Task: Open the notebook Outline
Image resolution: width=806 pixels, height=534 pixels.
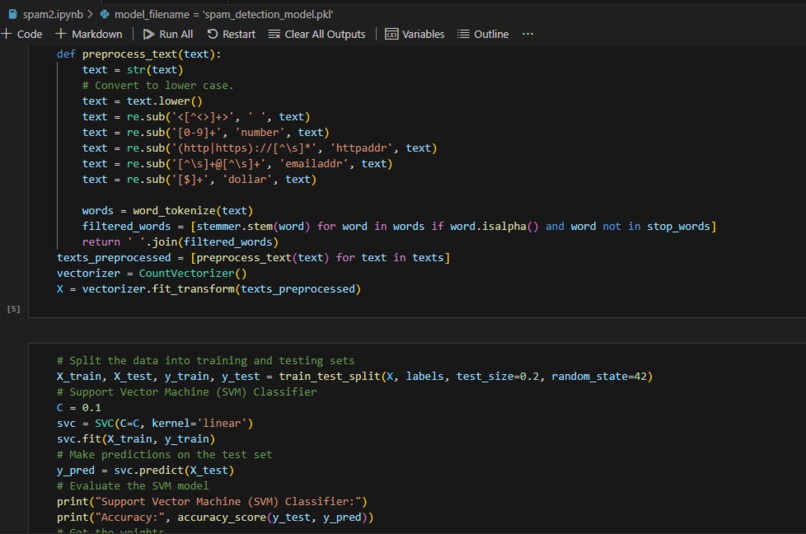Action: [483, 34]
